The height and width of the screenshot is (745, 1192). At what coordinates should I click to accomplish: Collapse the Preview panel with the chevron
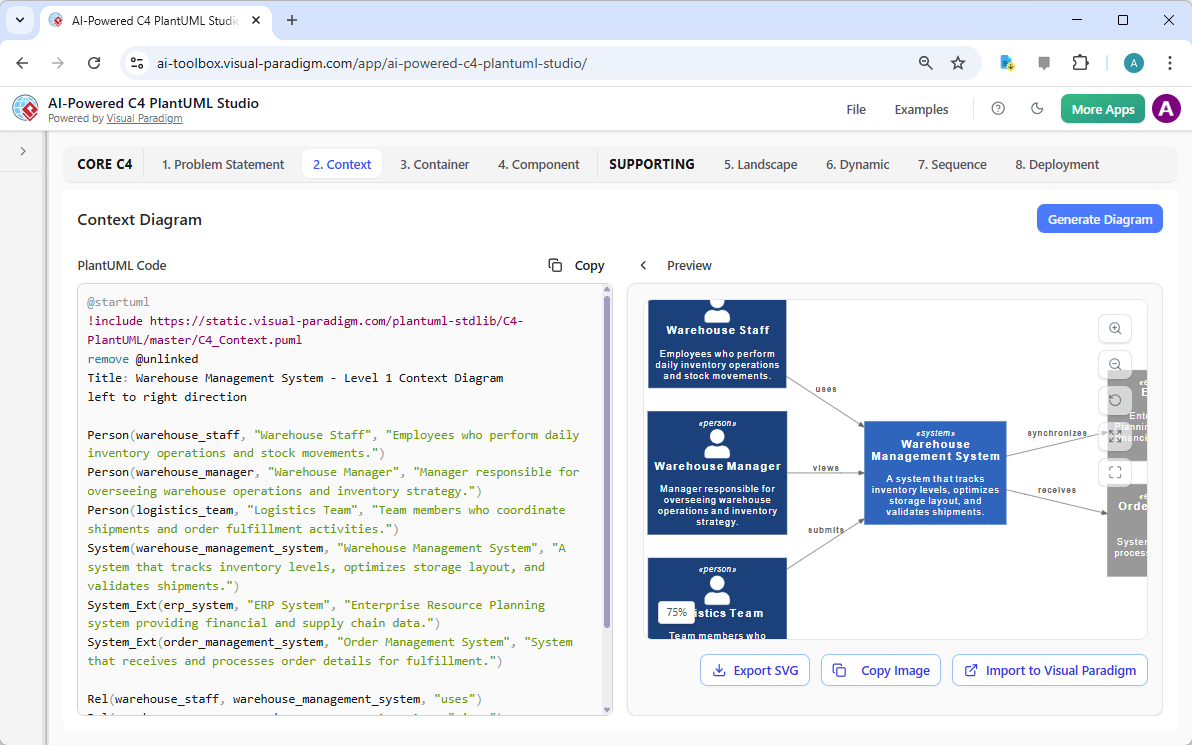point(643,265)
